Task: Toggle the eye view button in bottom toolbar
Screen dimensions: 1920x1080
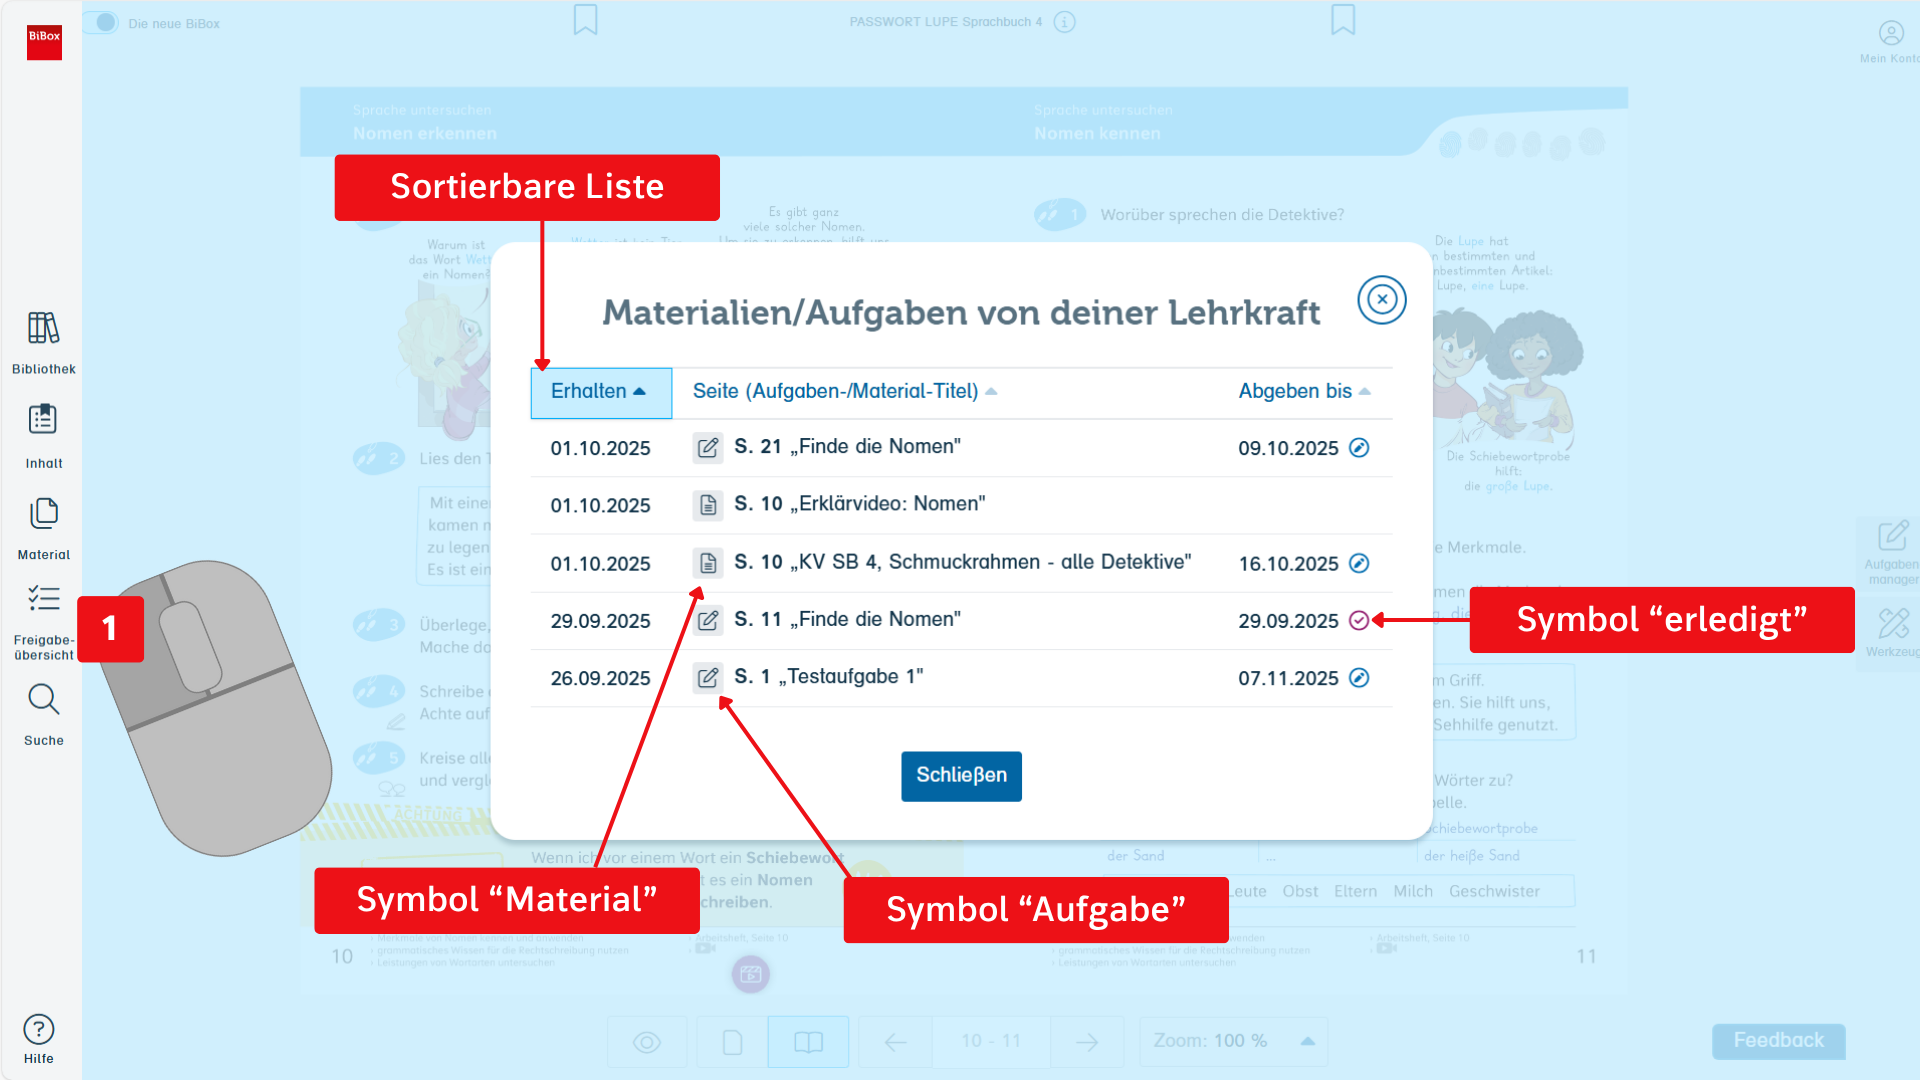Action: tap(647, 1043)
